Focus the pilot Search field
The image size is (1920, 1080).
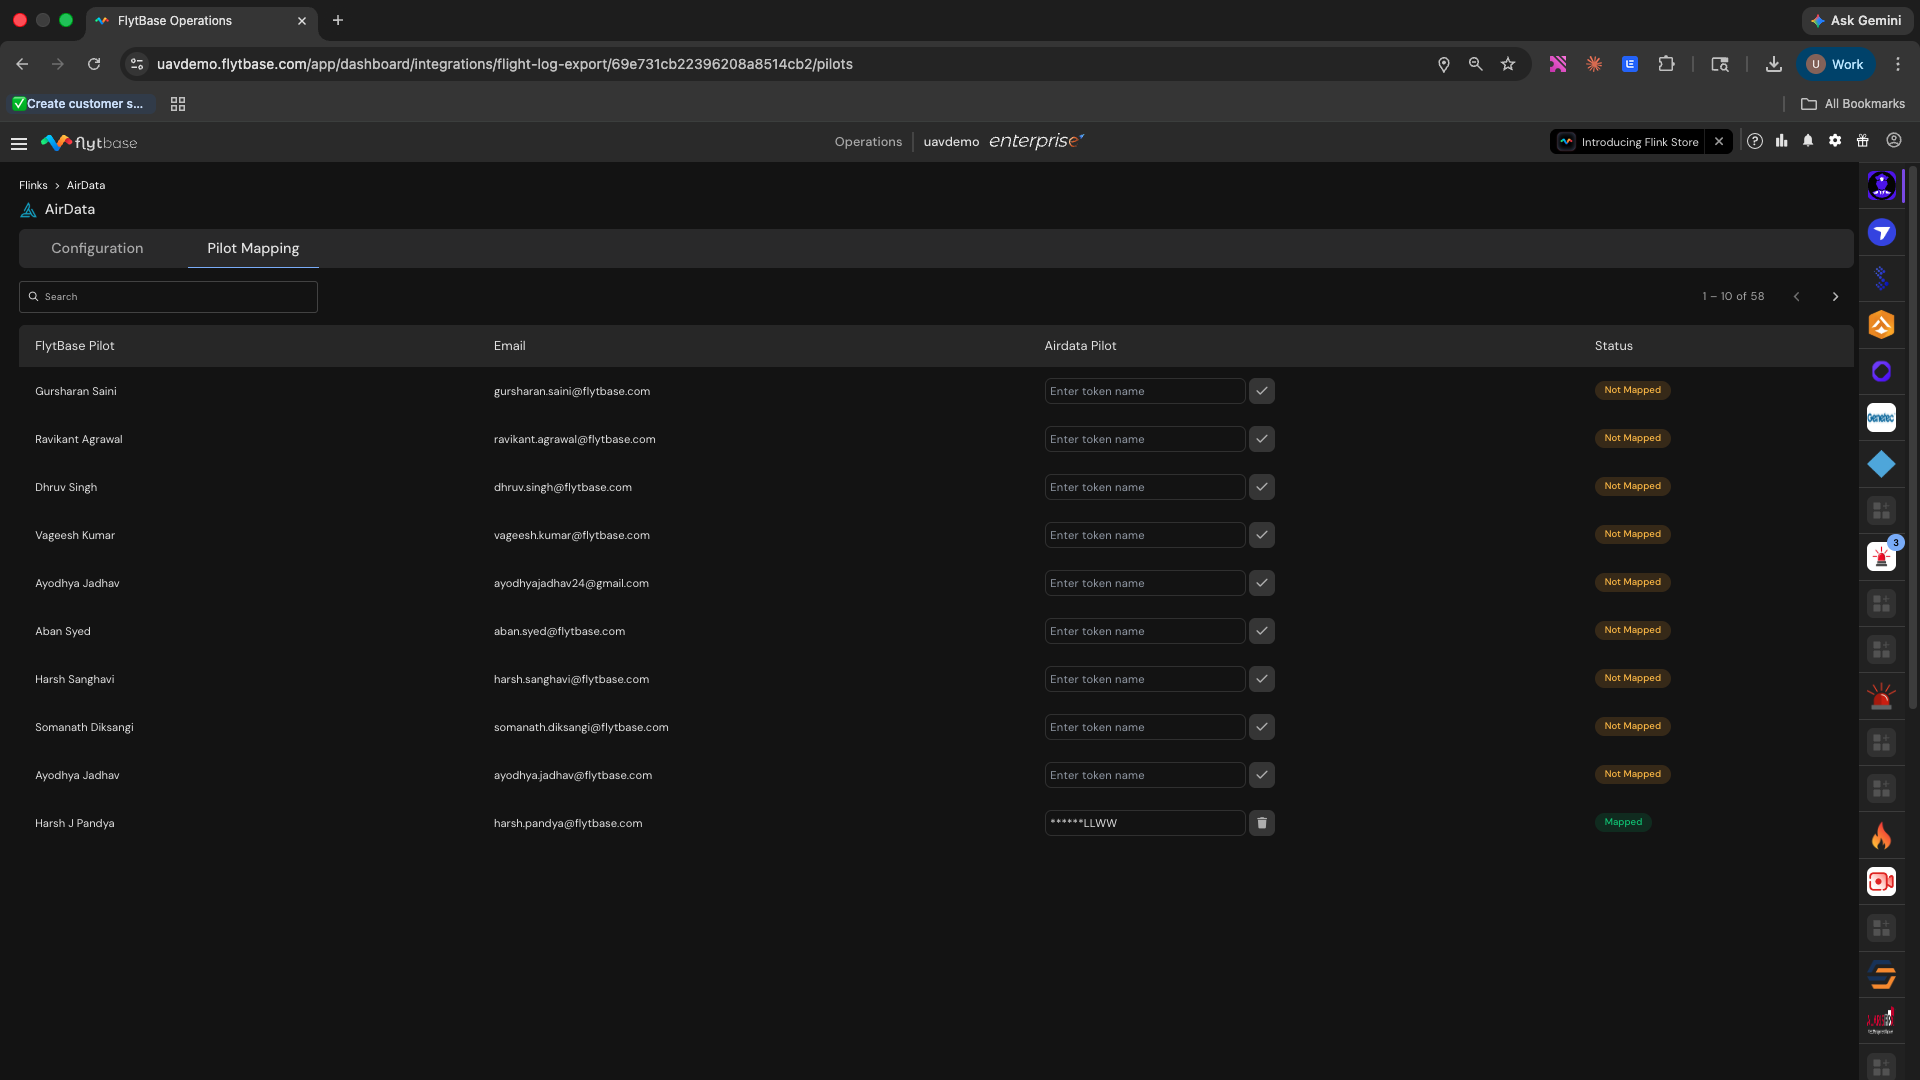[168, 297]
